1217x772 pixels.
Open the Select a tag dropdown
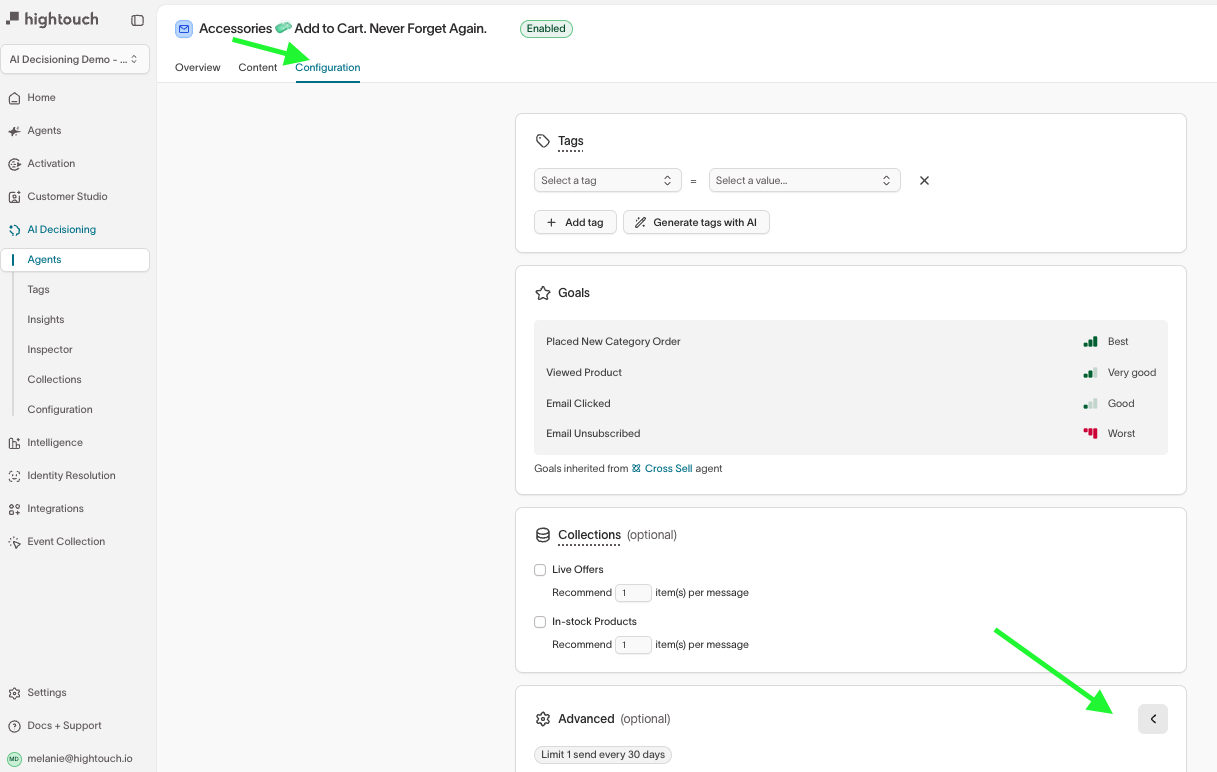coord(607,180)
